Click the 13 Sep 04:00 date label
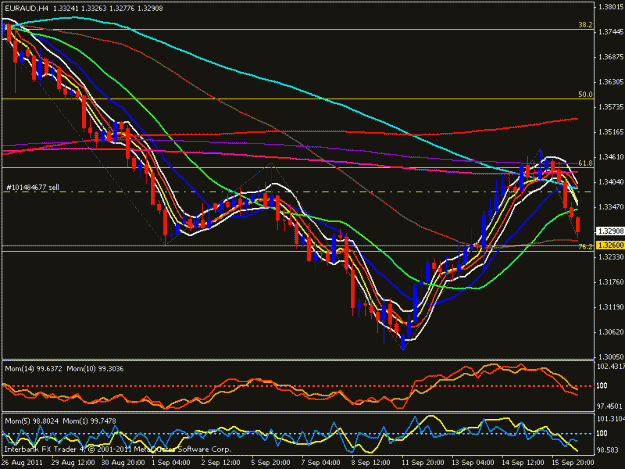 (x=472, y=463)
